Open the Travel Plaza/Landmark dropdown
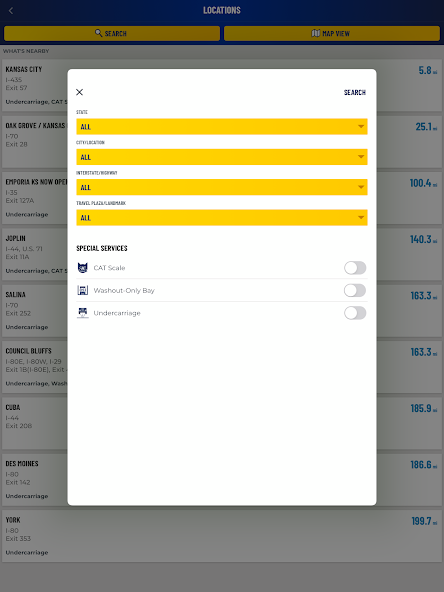The image size is (444, 592). (x=222, y=217)
